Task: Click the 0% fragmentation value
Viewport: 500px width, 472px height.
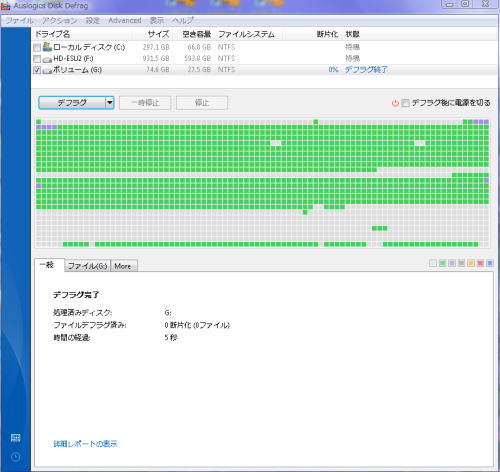Action: 333,70
